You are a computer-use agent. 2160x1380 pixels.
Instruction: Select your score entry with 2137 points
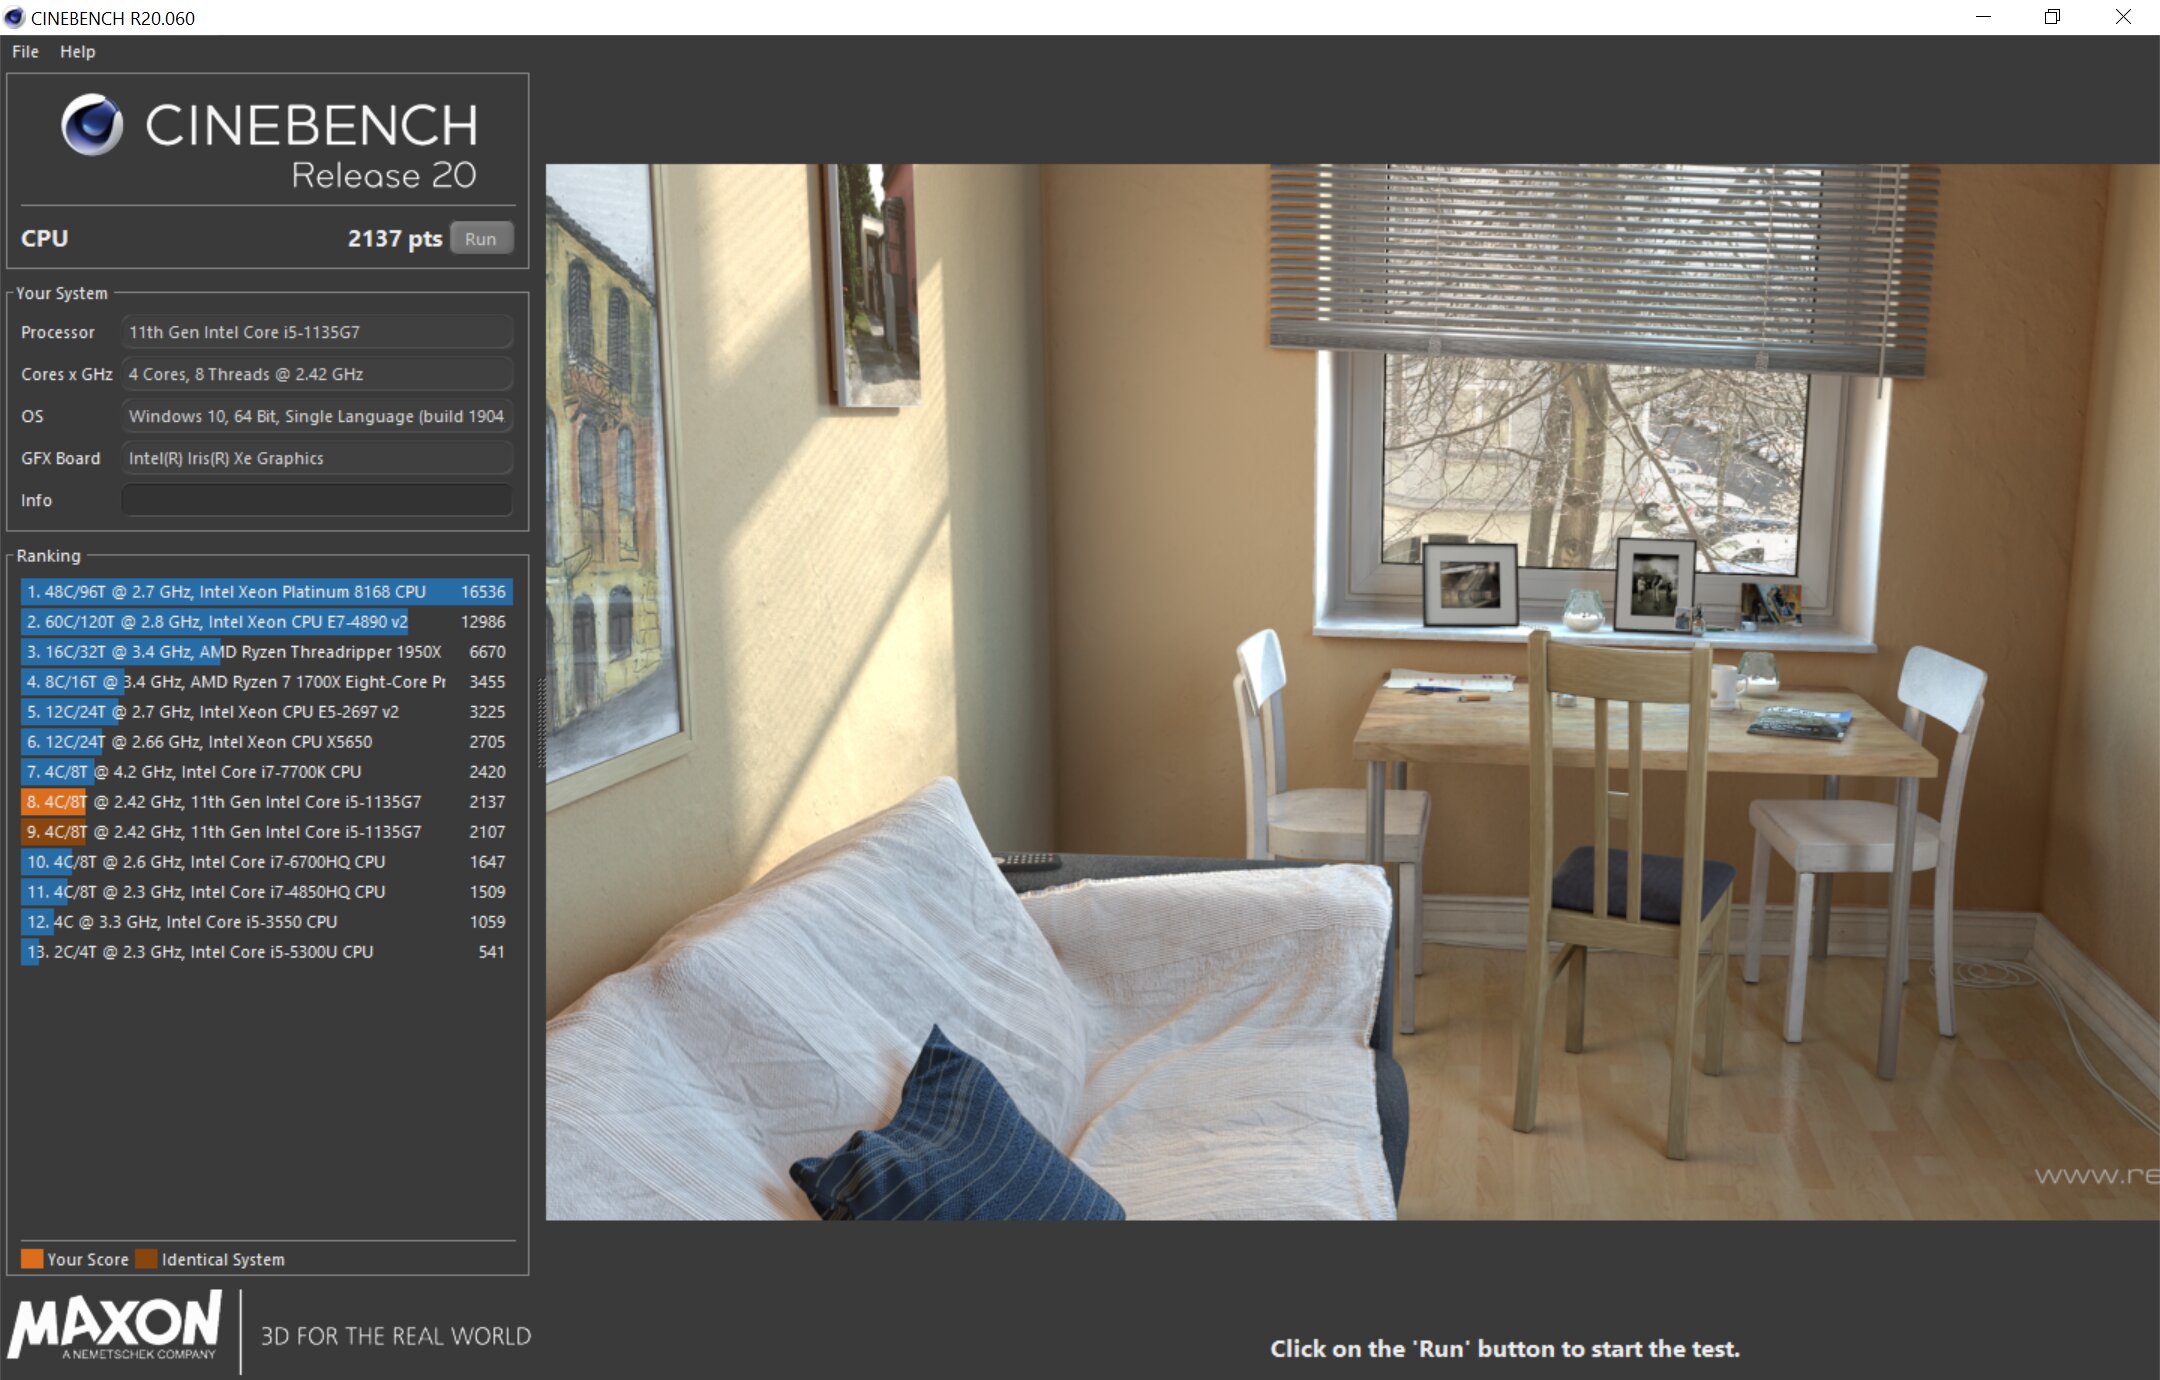click(x=266, y=802)
